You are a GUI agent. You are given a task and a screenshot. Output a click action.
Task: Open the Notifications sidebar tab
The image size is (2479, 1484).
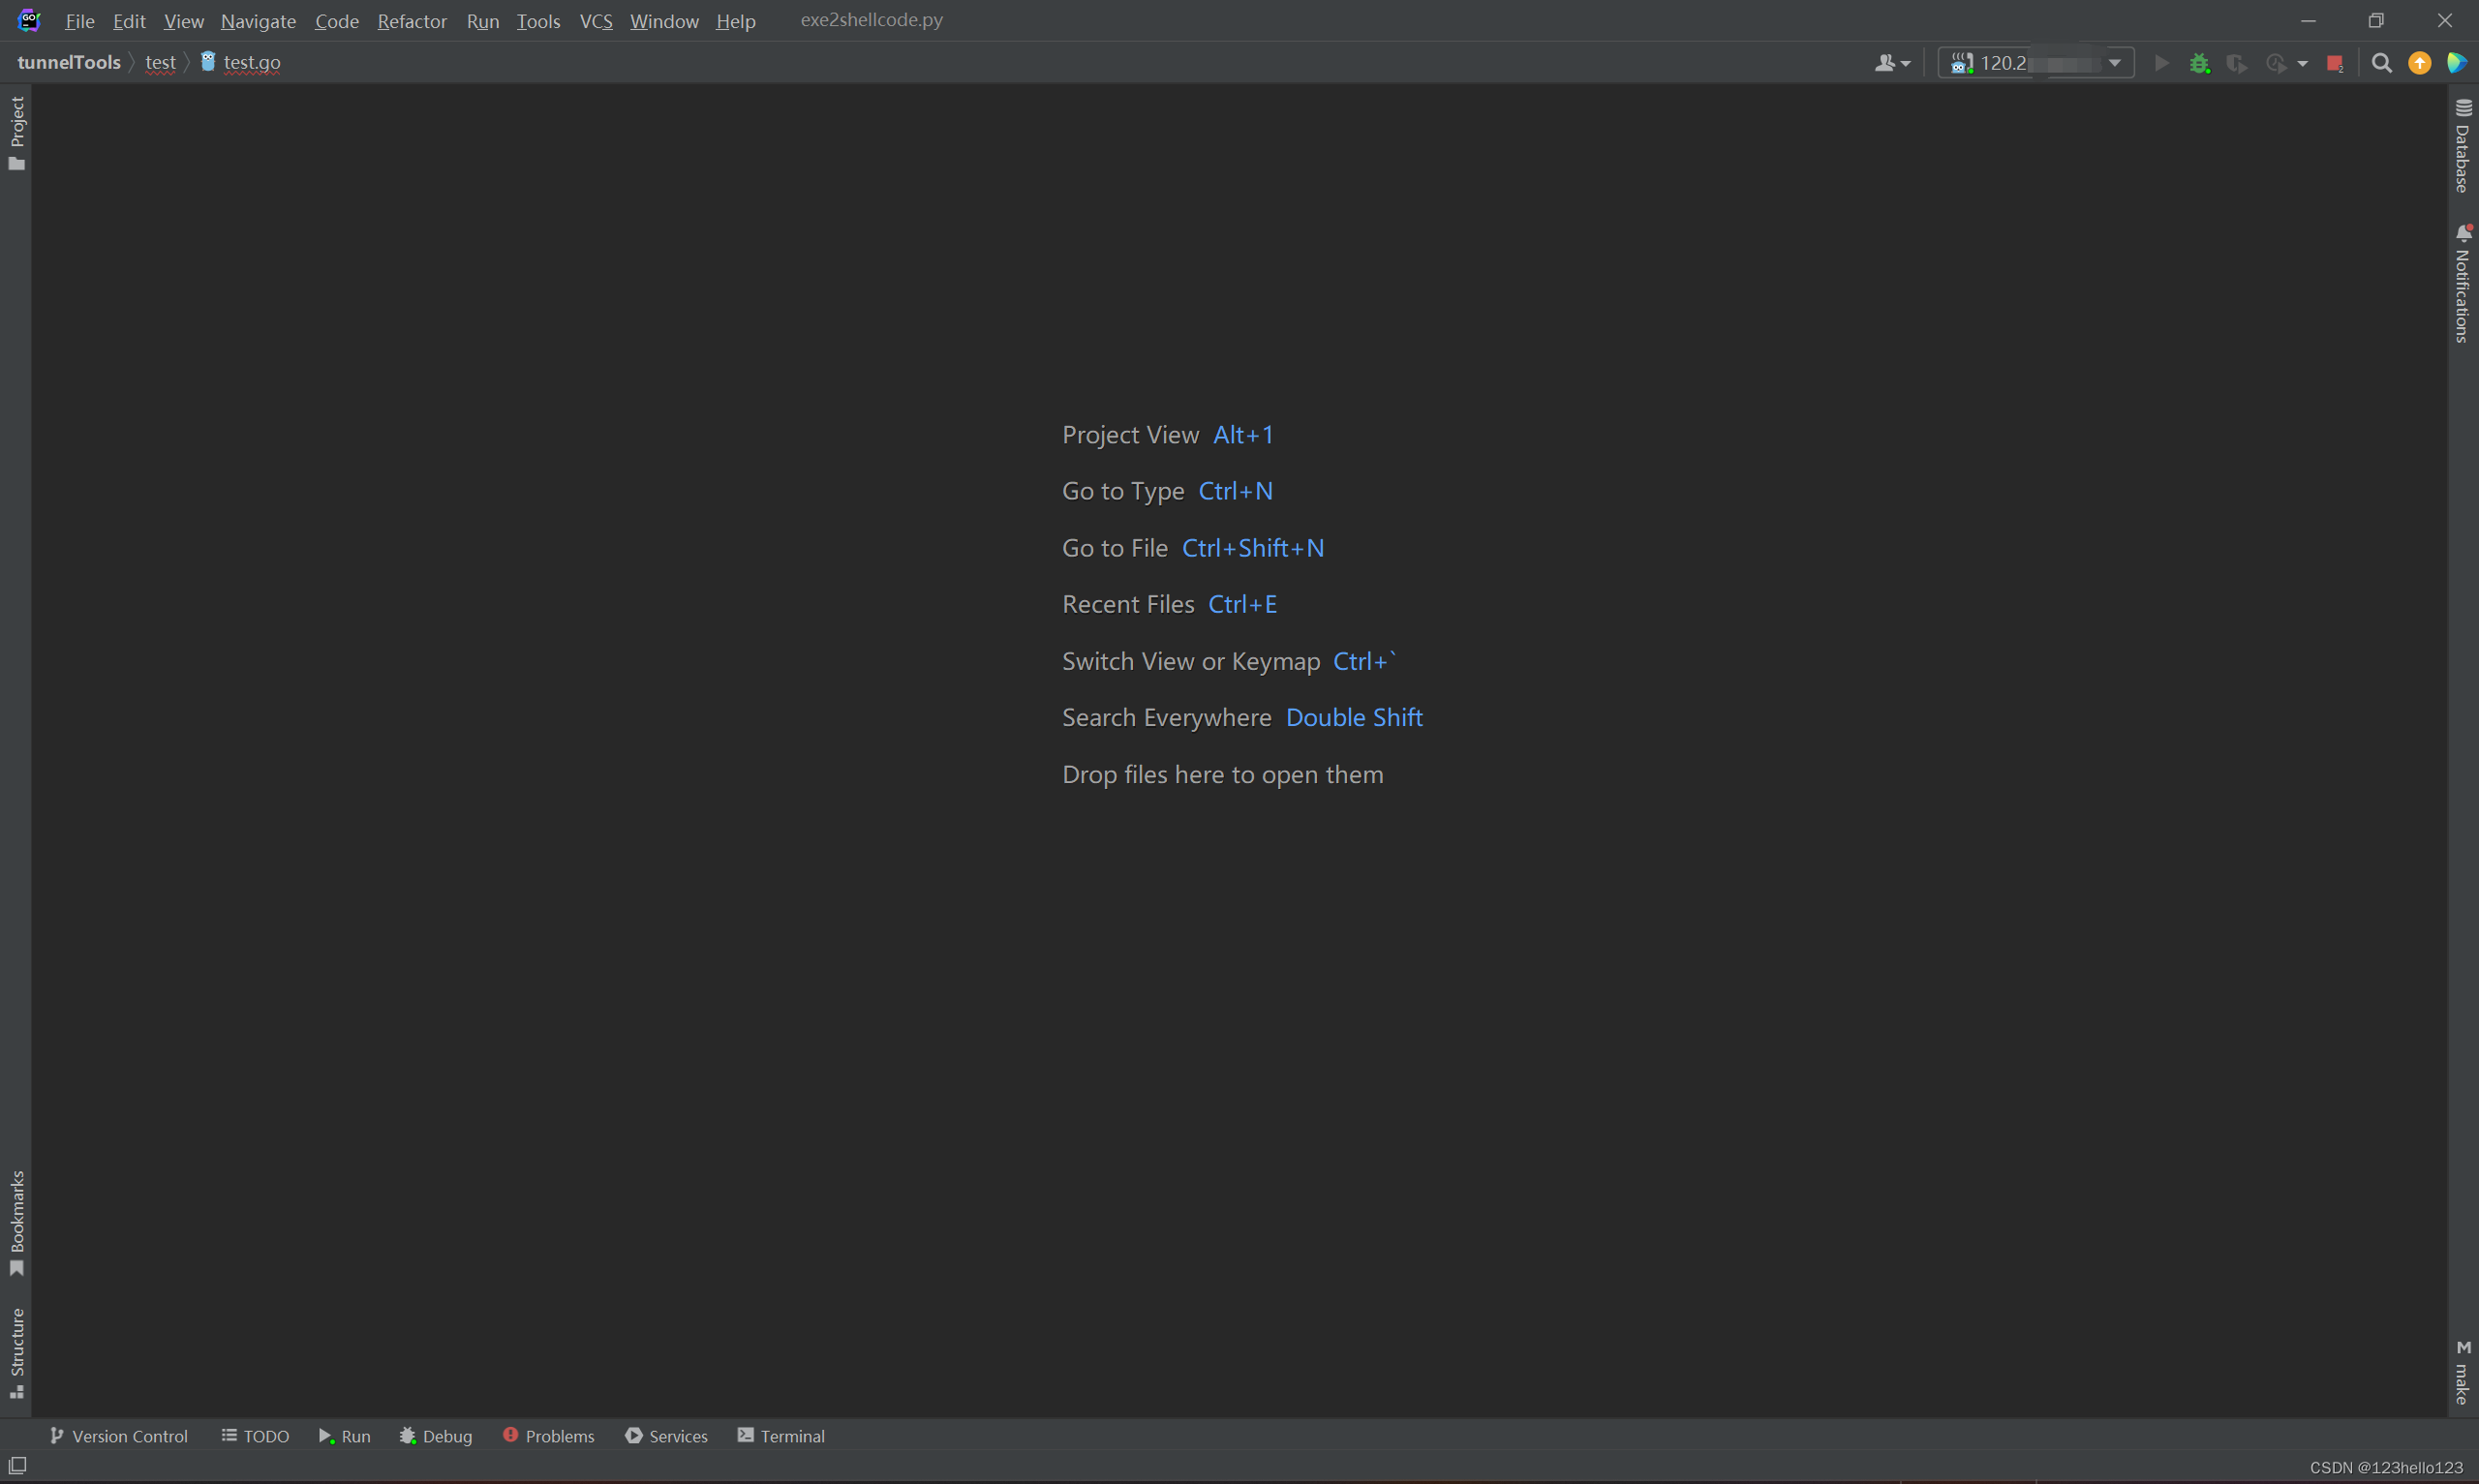tap(2463, 283)
